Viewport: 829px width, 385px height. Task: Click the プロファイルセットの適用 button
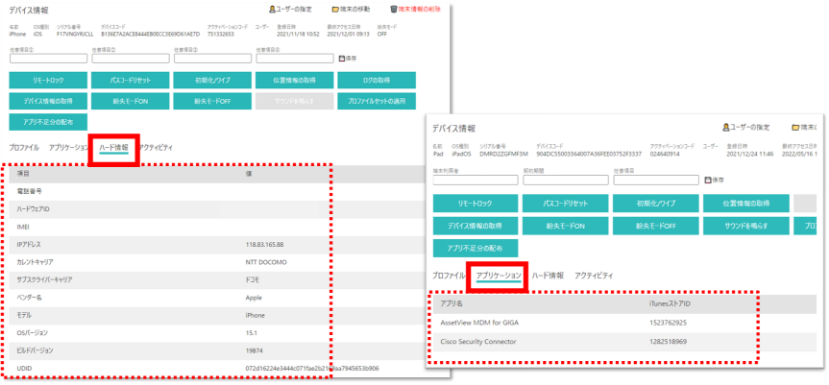coord(376,101)
